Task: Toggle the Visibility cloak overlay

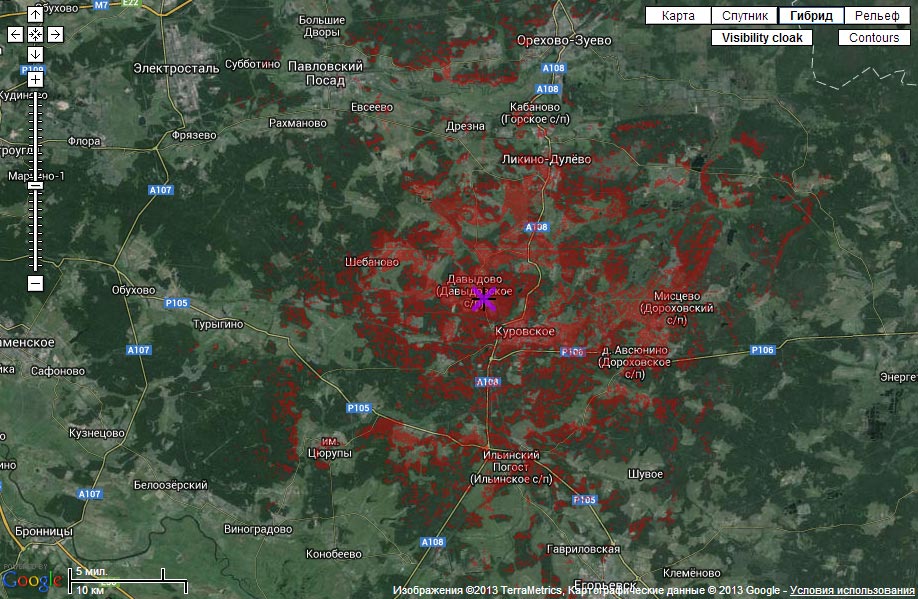Action: 762,37
